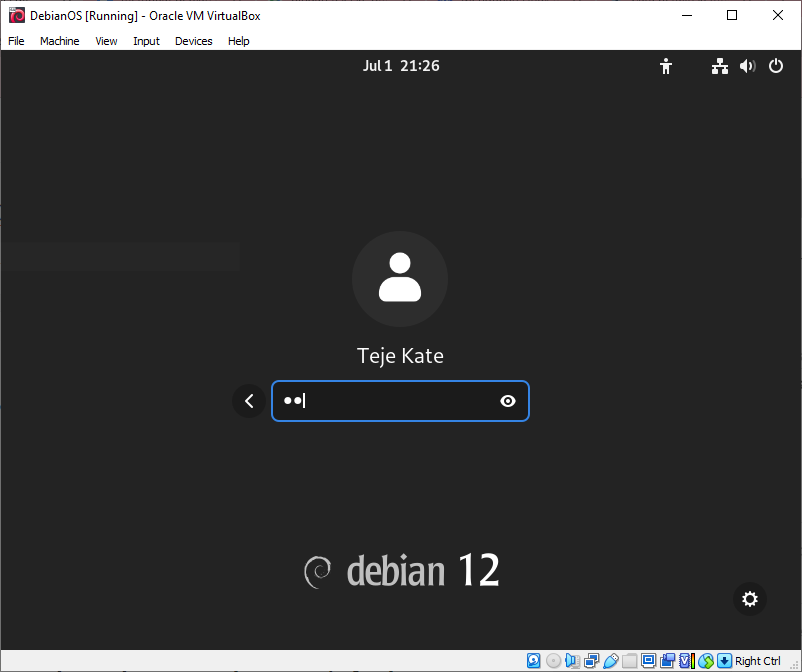Click the audio indicator in status bar
Image resolution: width=802 pixels, height=672 pixels.
572,661
